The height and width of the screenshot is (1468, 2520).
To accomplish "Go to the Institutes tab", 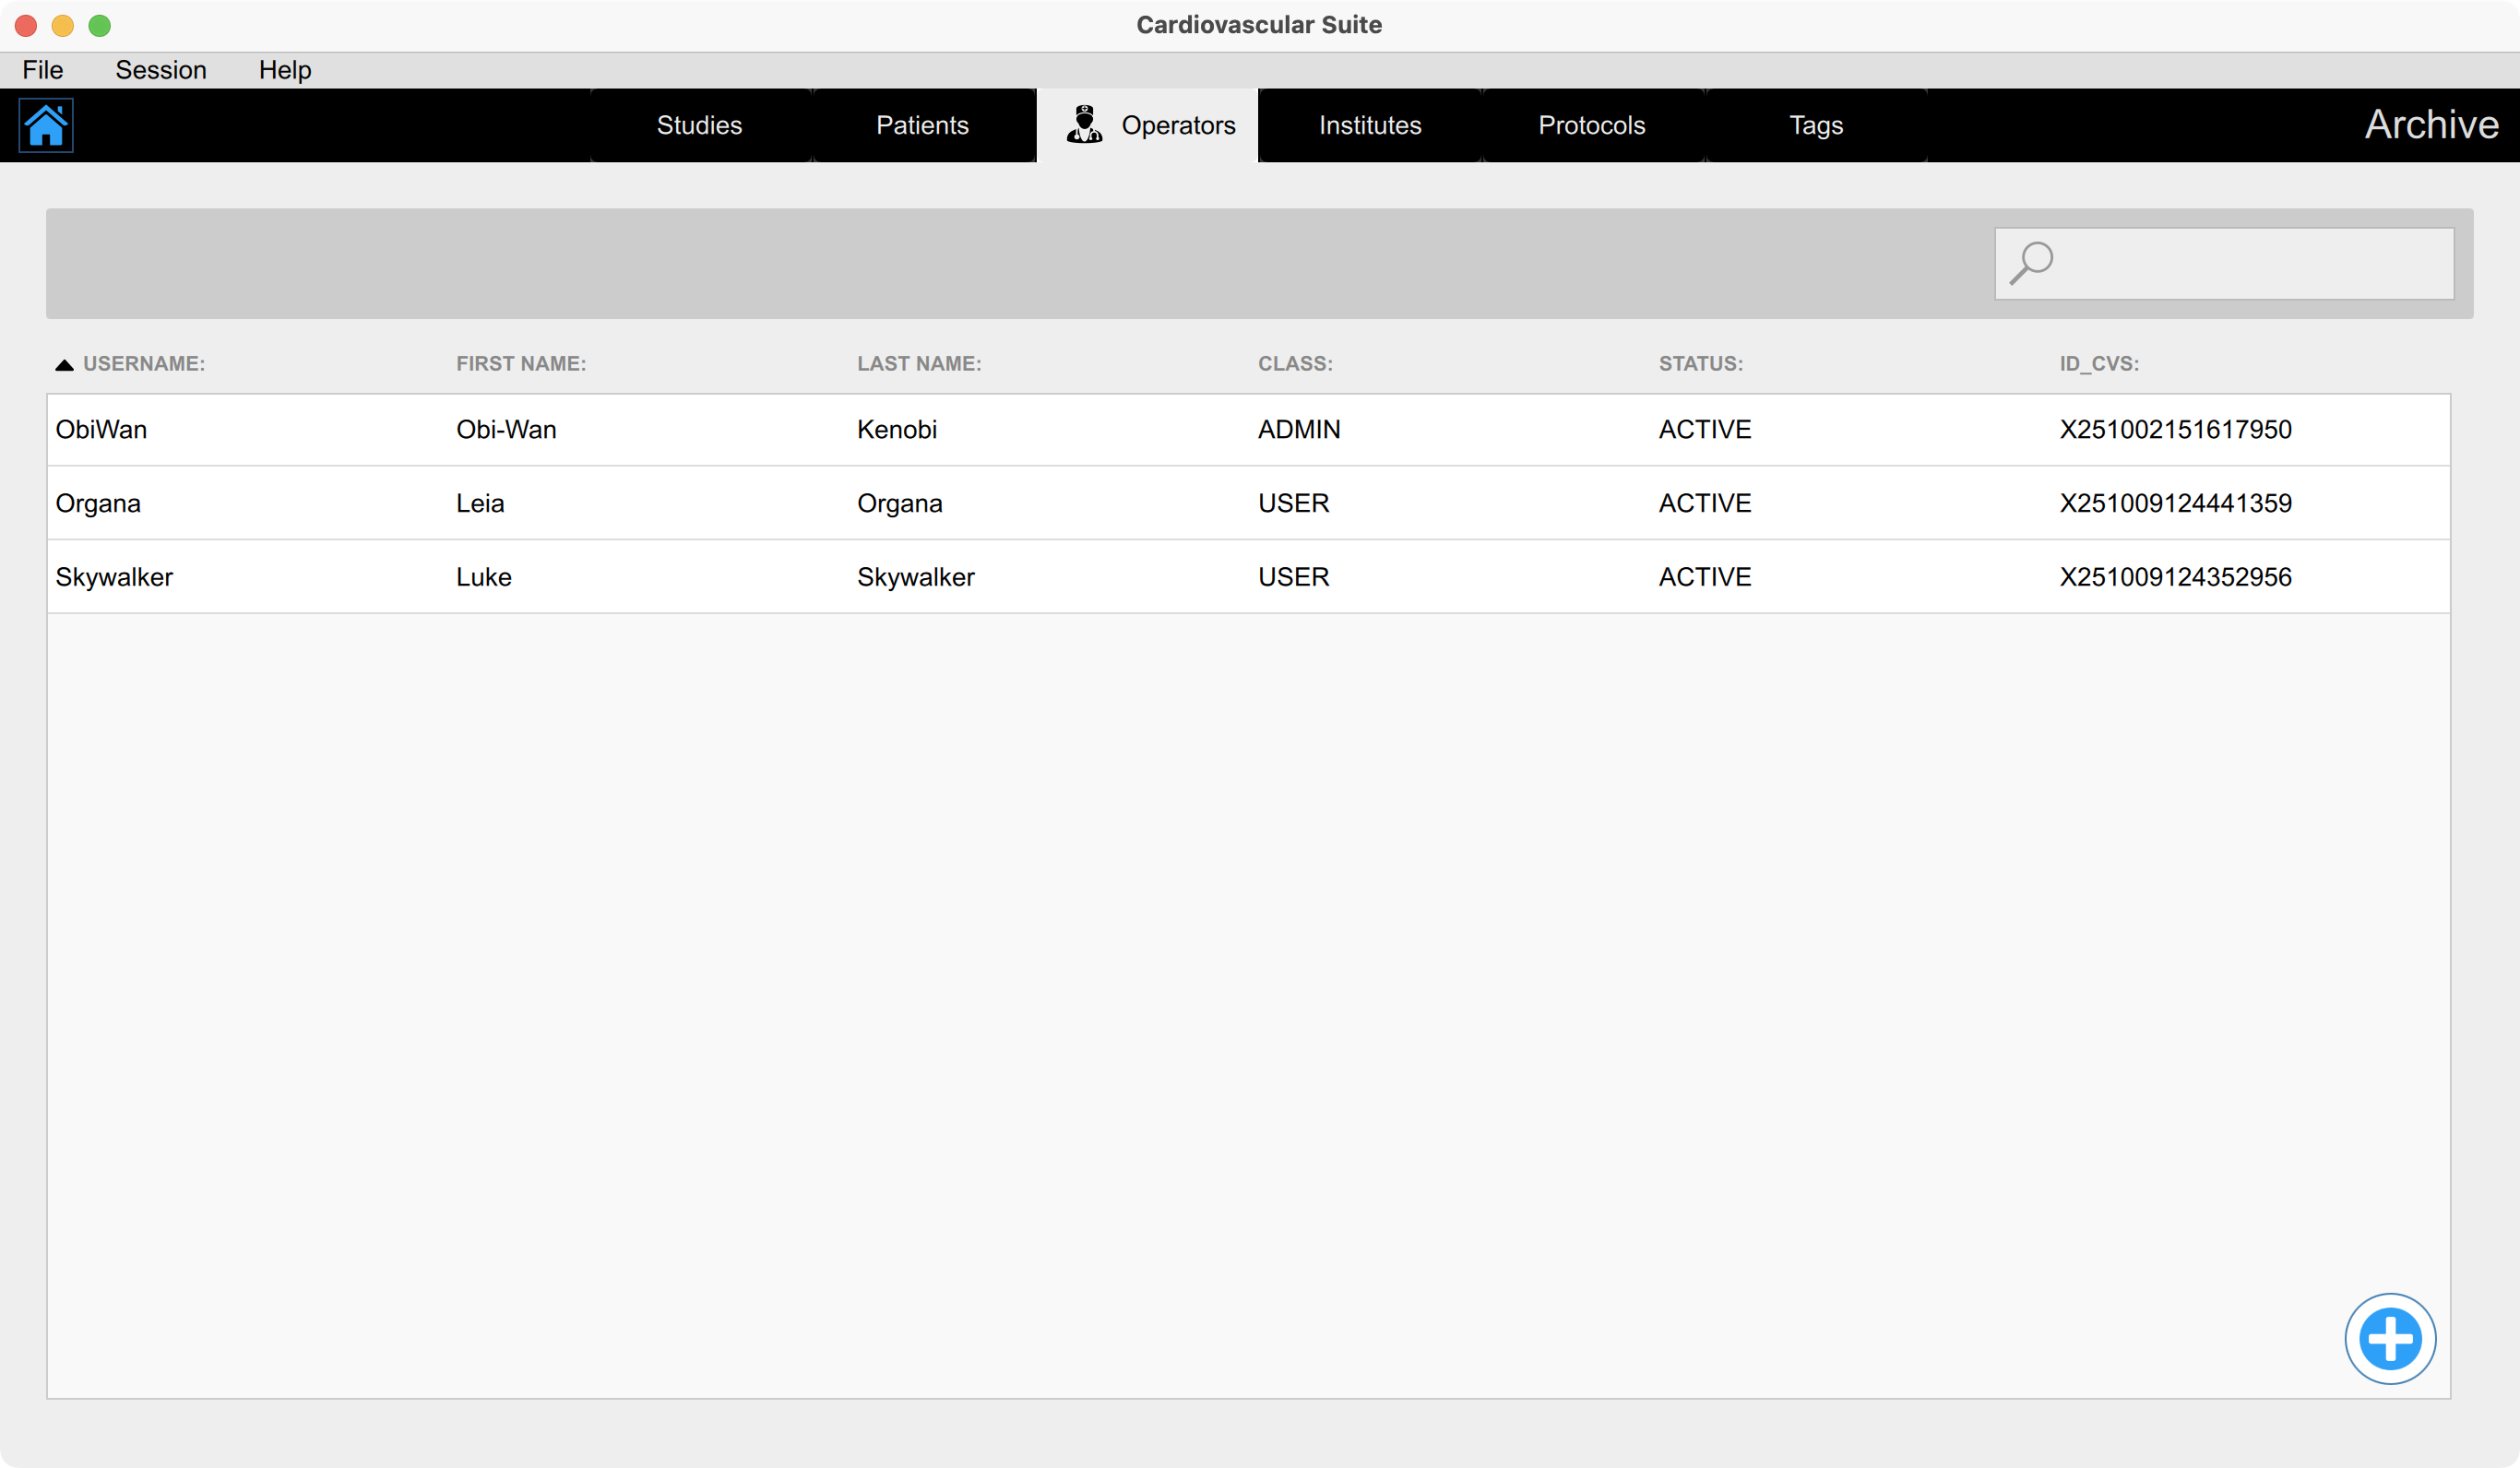I will [x=1369, y=124].
